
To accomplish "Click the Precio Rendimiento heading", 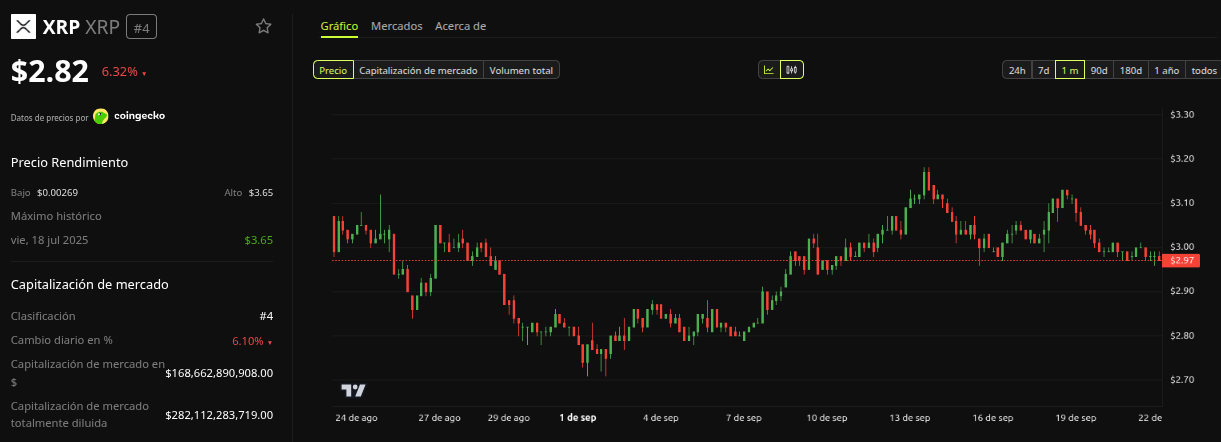I will tap(69, 162).
